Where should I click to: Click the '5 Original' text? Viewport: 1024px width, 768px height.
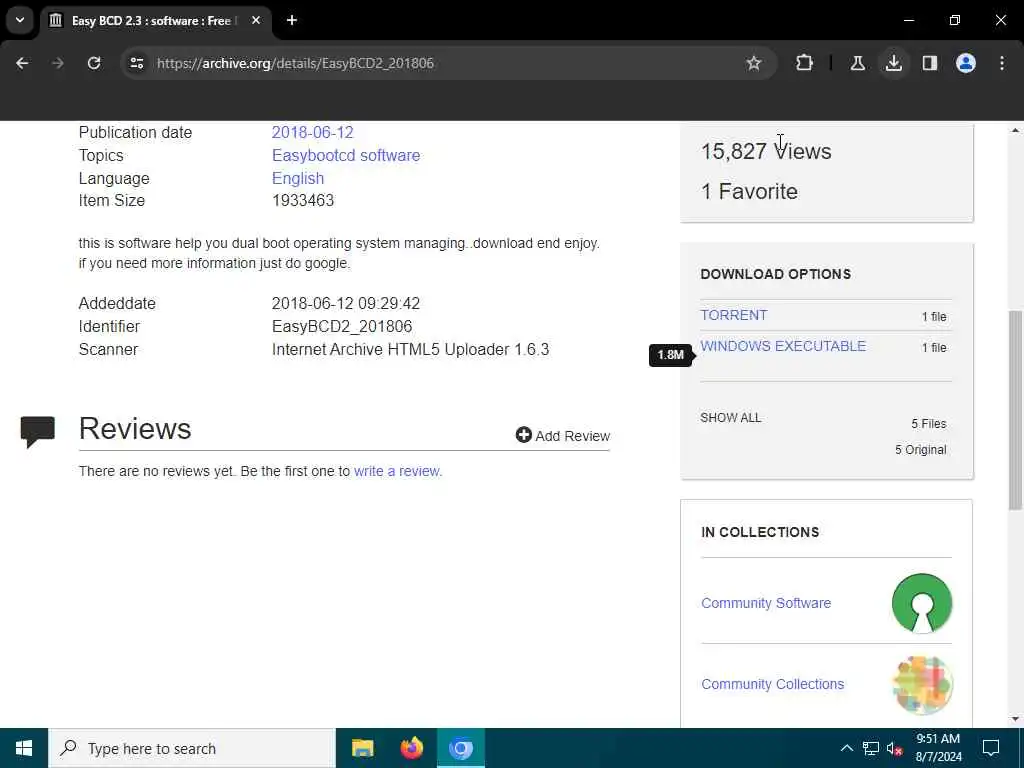click(920, 450)
